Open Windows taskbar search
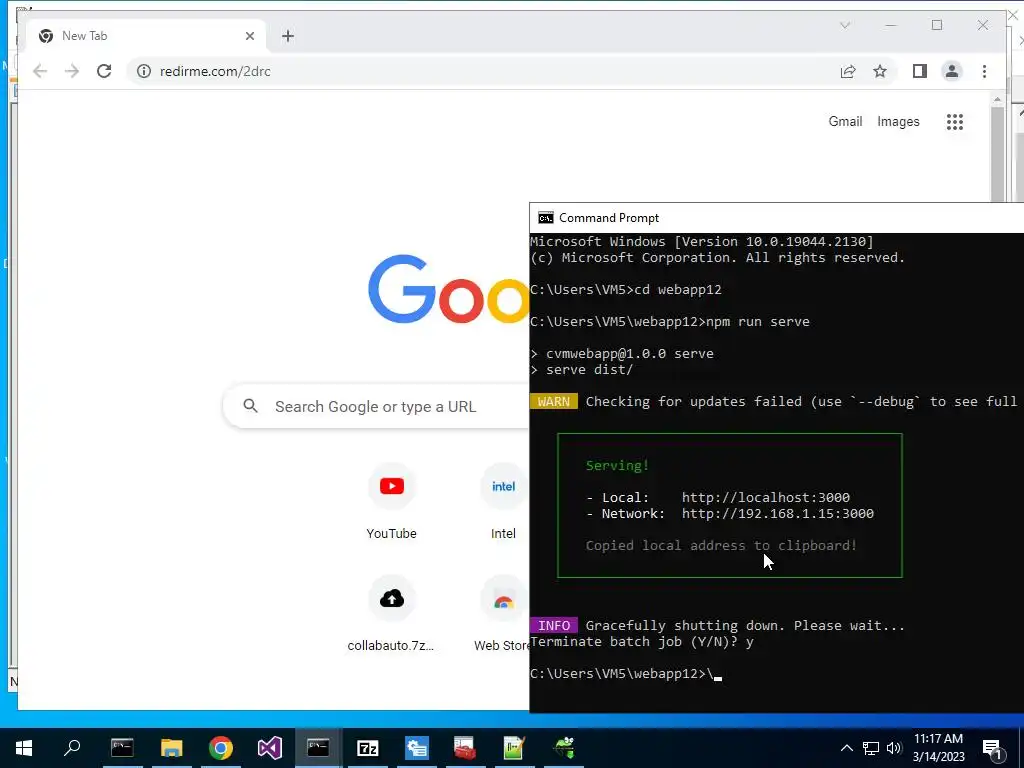 72,748
